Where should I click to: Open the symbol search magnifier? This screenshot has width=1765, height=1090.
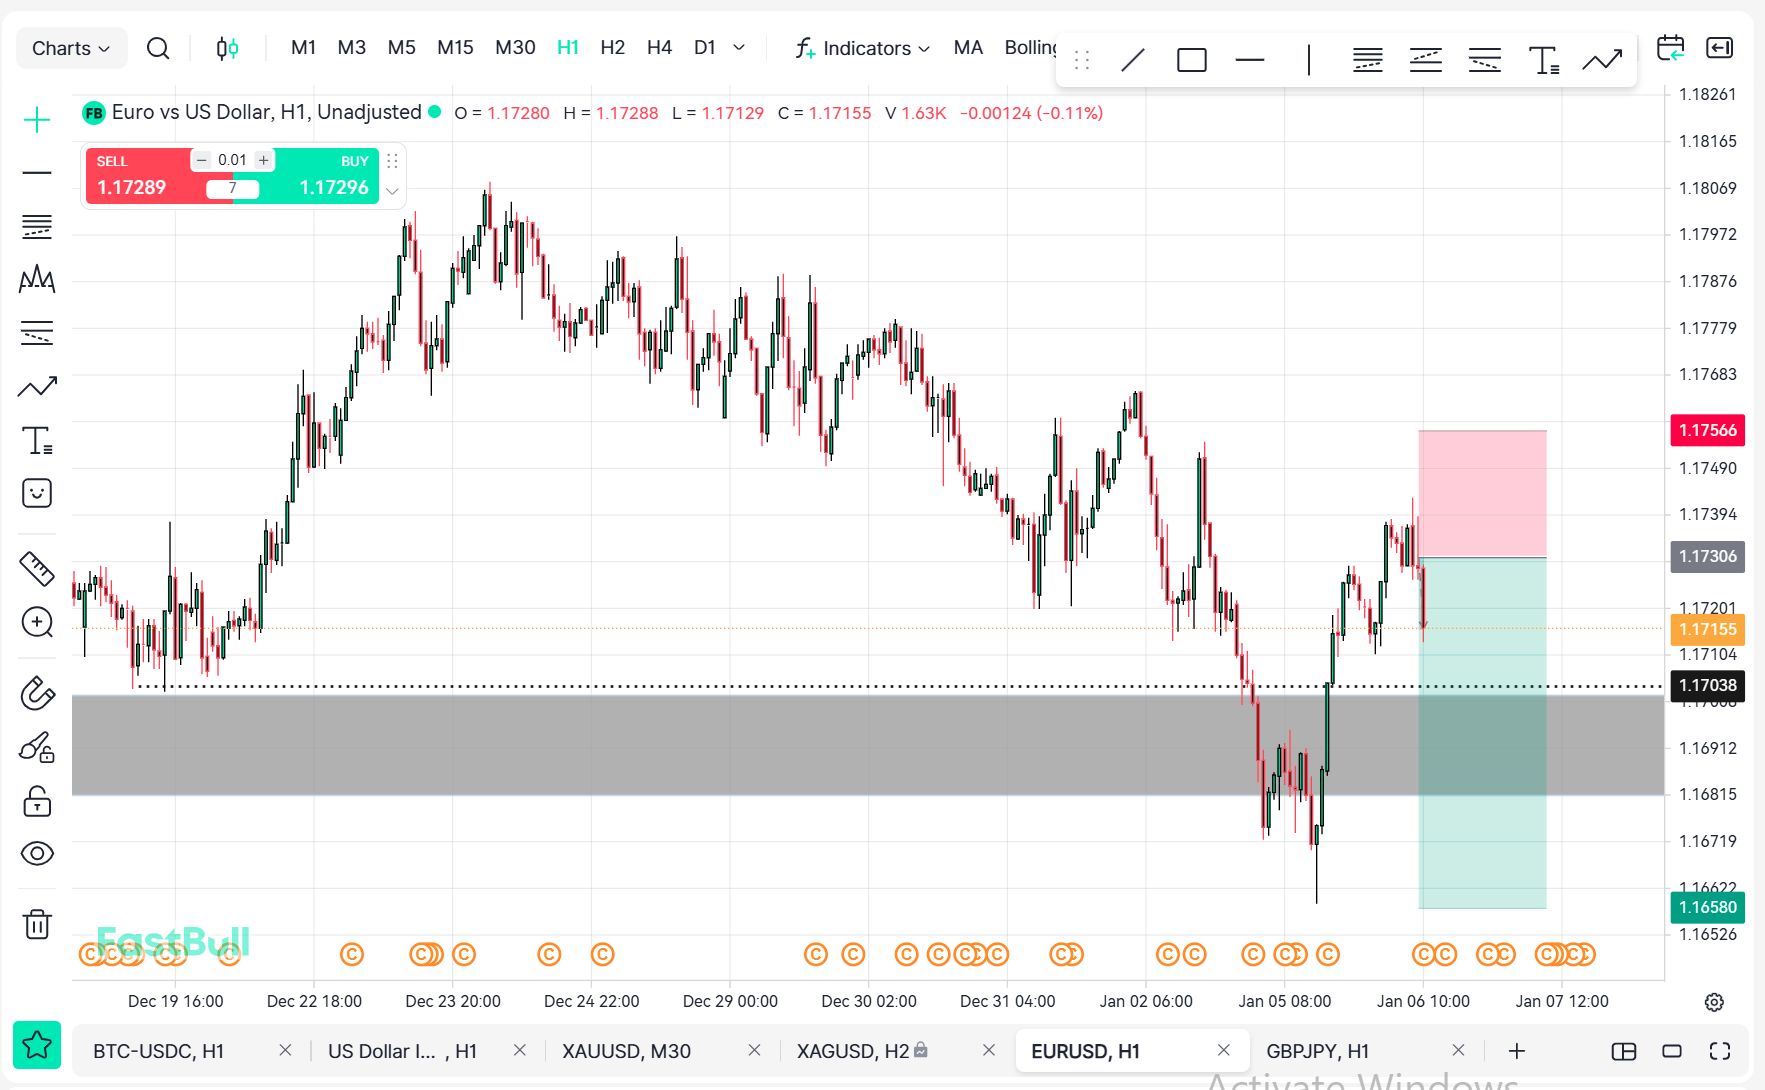pyautogui.click(x=158, y=48)
